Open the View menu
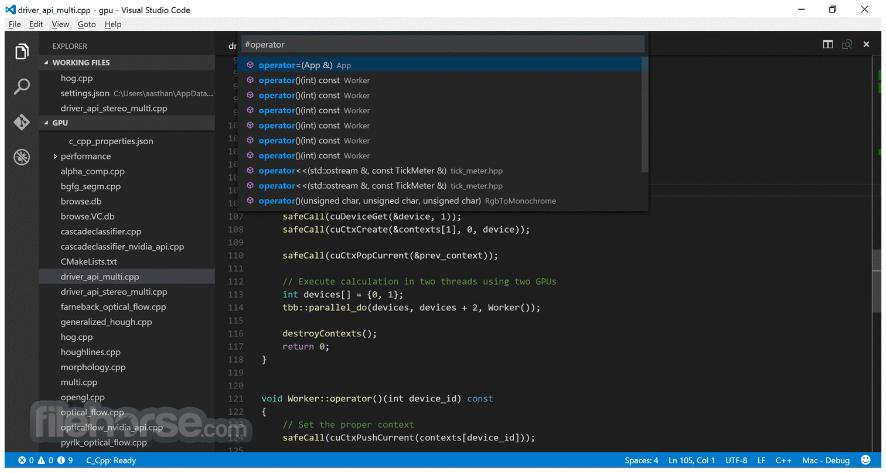 (60, 24)
